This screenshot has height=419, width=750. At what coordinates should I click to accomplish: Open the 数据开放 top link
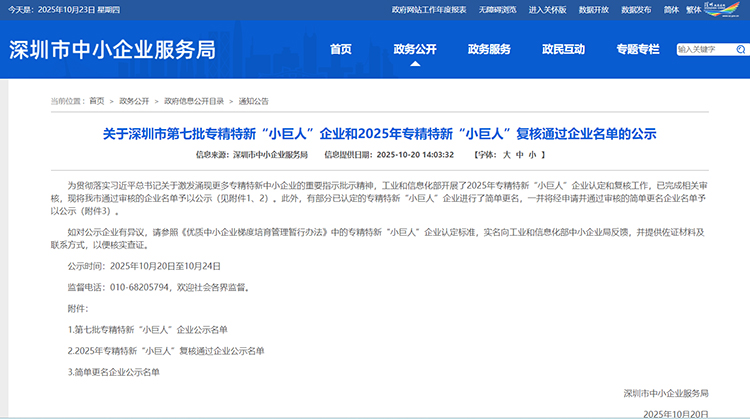coord(593,9)
